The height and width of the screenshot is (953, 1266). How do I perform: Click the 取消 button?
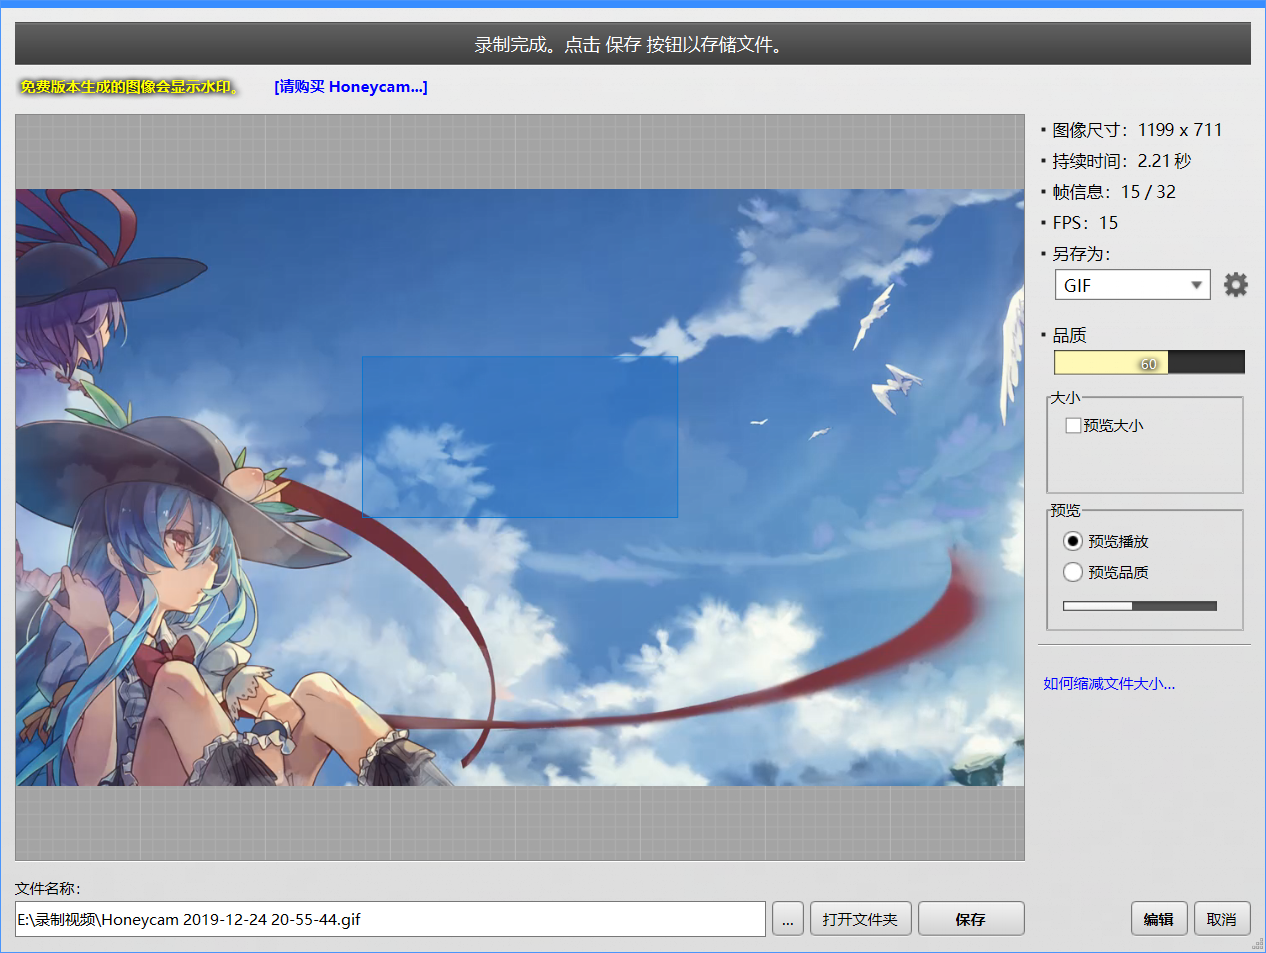click(x=1222, y=919)
